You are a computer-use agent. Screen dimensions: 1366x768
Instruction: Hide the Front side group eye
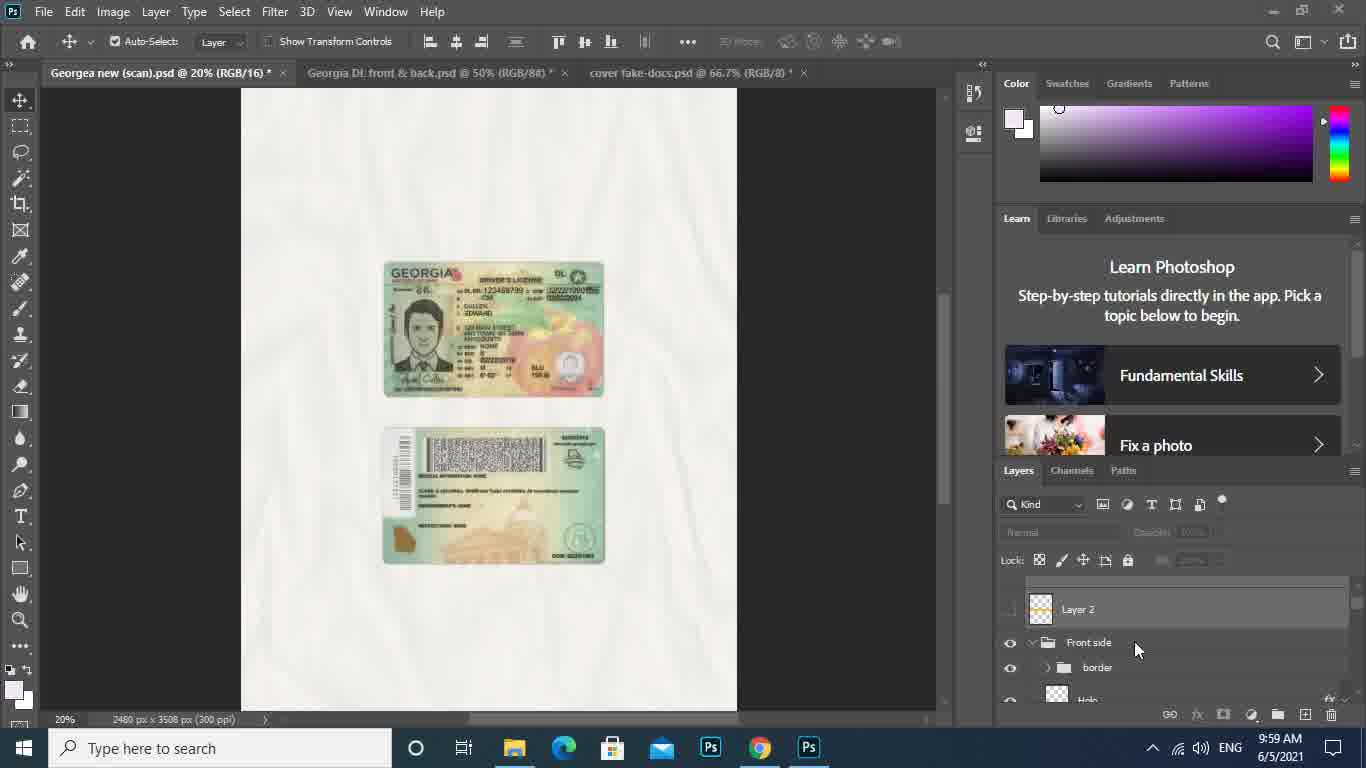(1010, 643)
